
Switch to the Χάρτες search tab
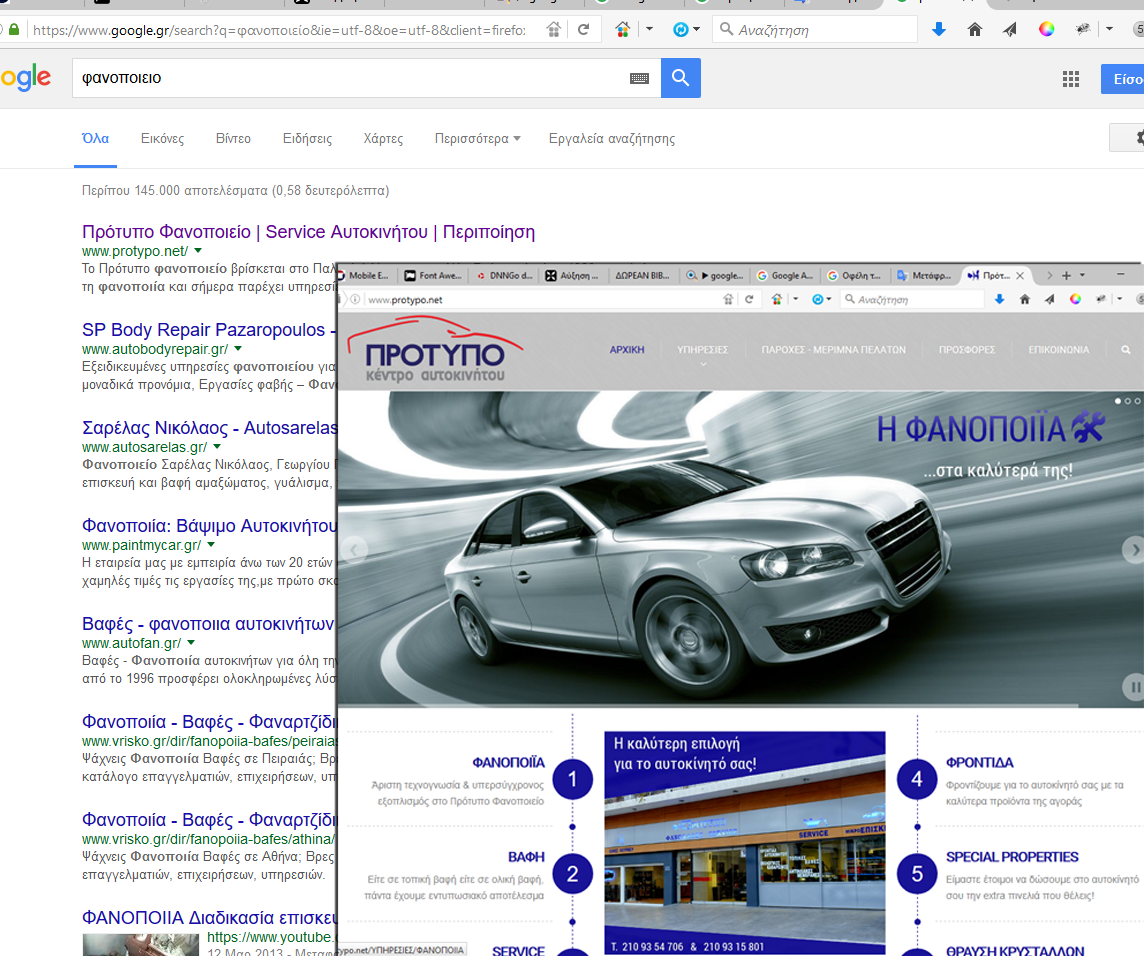pyautogui.click(x=383, y=139)
